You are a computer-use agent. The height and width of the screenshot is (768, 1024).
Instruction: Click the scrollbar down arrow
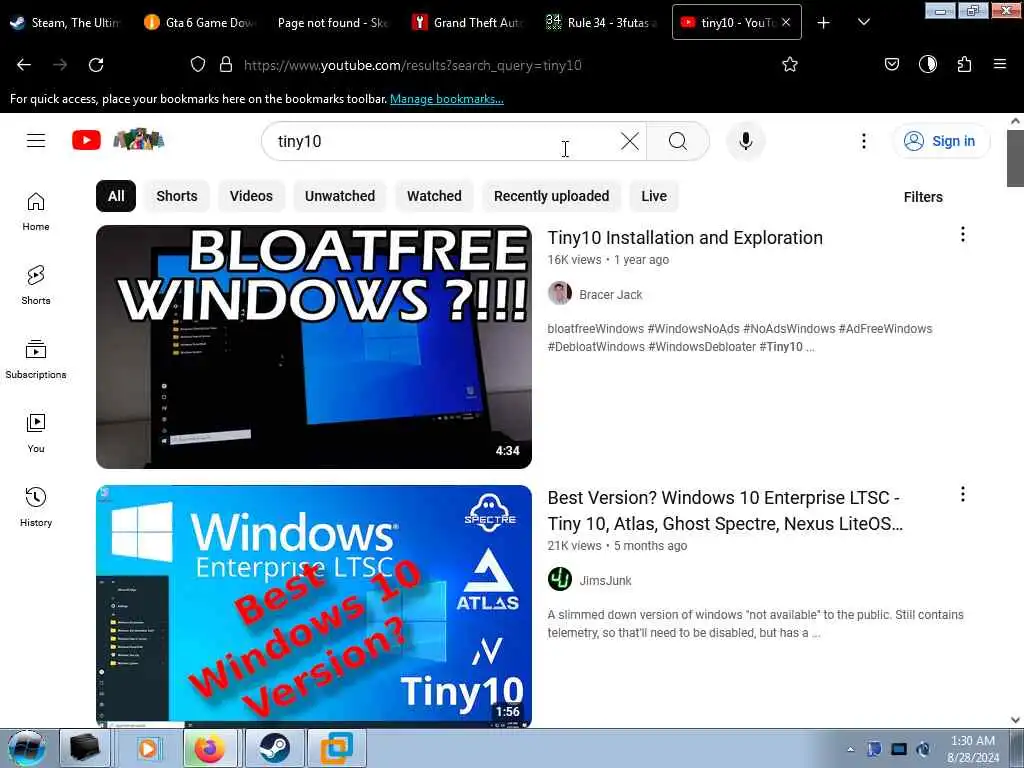1015,720
